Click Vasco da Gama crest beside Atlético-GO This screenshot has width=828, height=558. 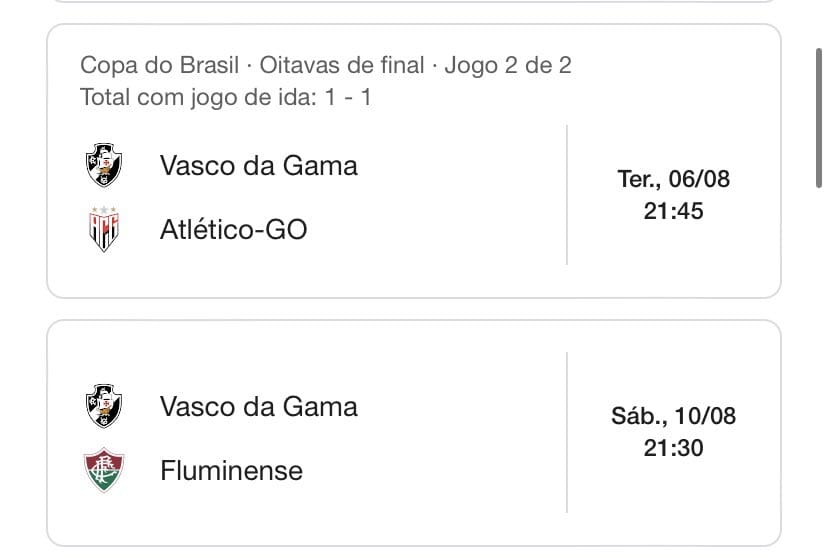pyautogui.click(x=104, y=165)
